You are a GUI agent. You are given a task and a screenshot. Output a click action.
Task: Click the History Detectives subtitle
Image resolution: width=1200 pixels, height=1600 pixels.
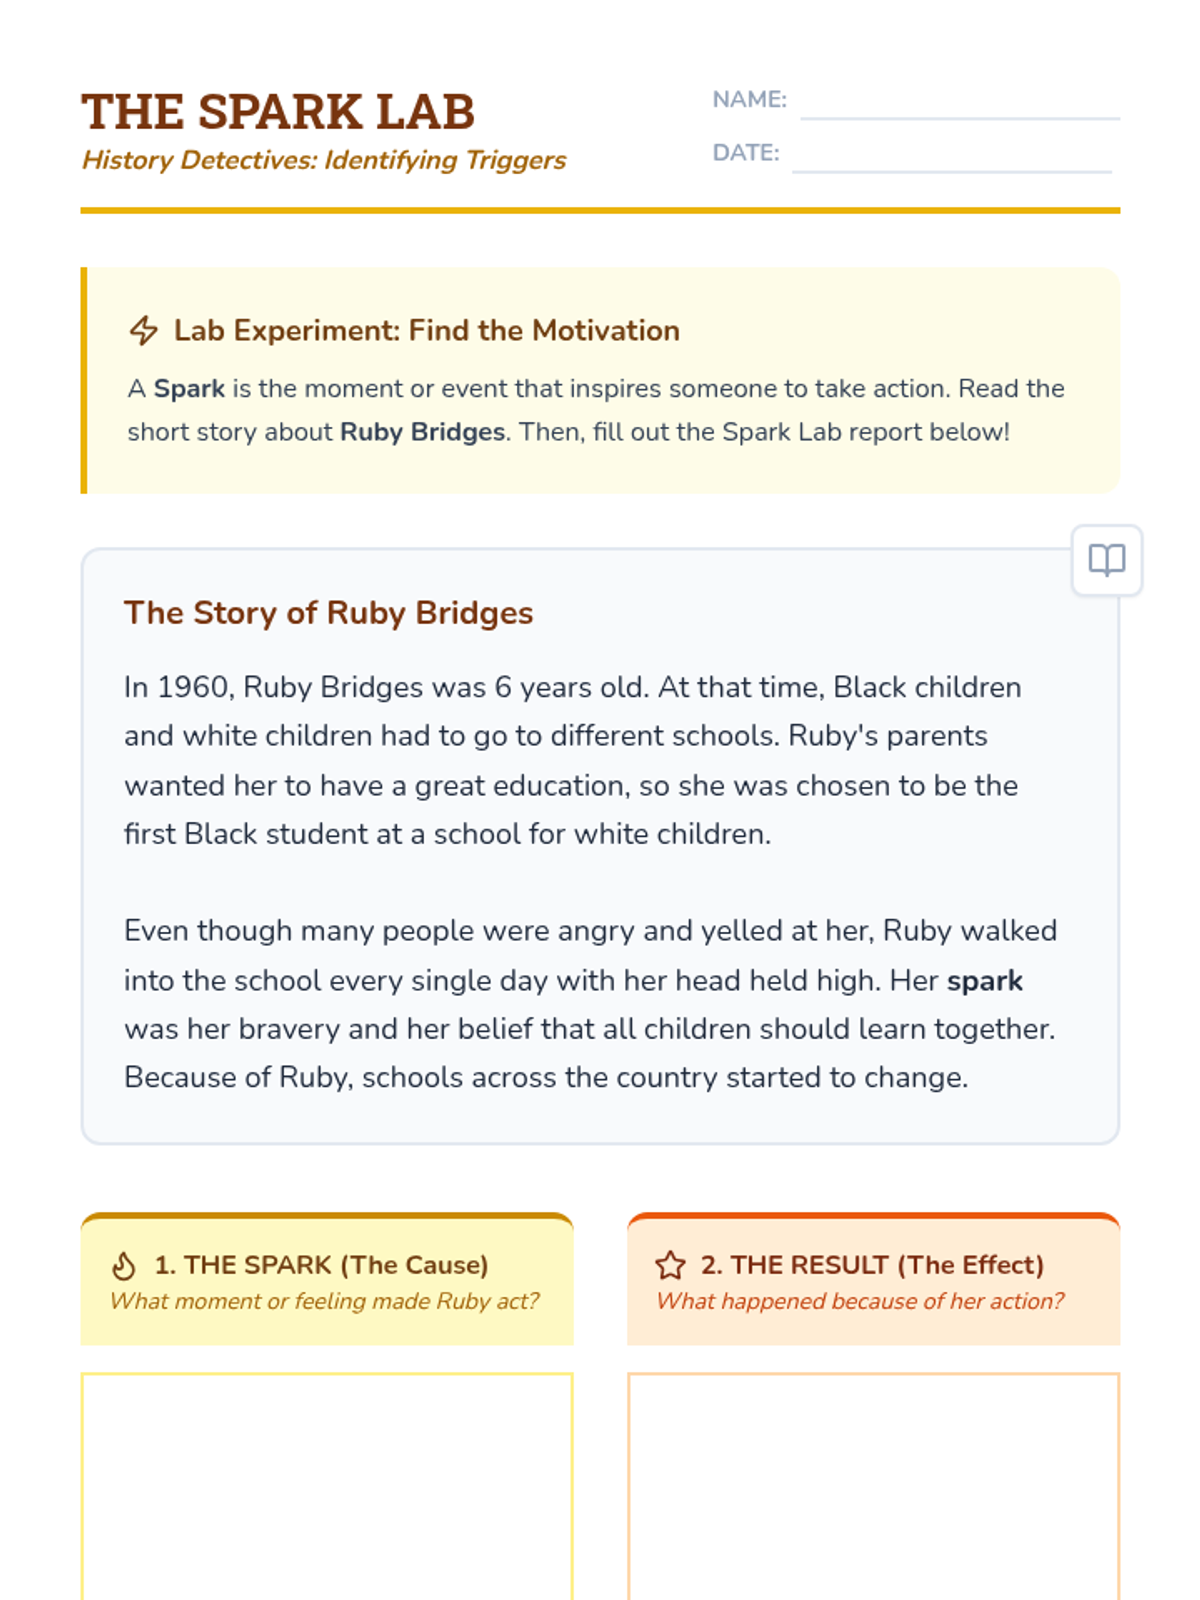324,160
